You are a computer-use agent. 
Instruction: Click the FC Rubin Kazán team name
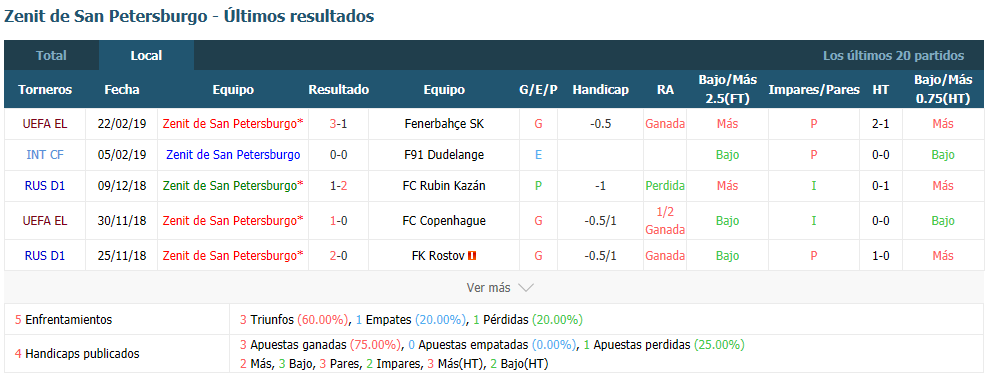[444, 186]
